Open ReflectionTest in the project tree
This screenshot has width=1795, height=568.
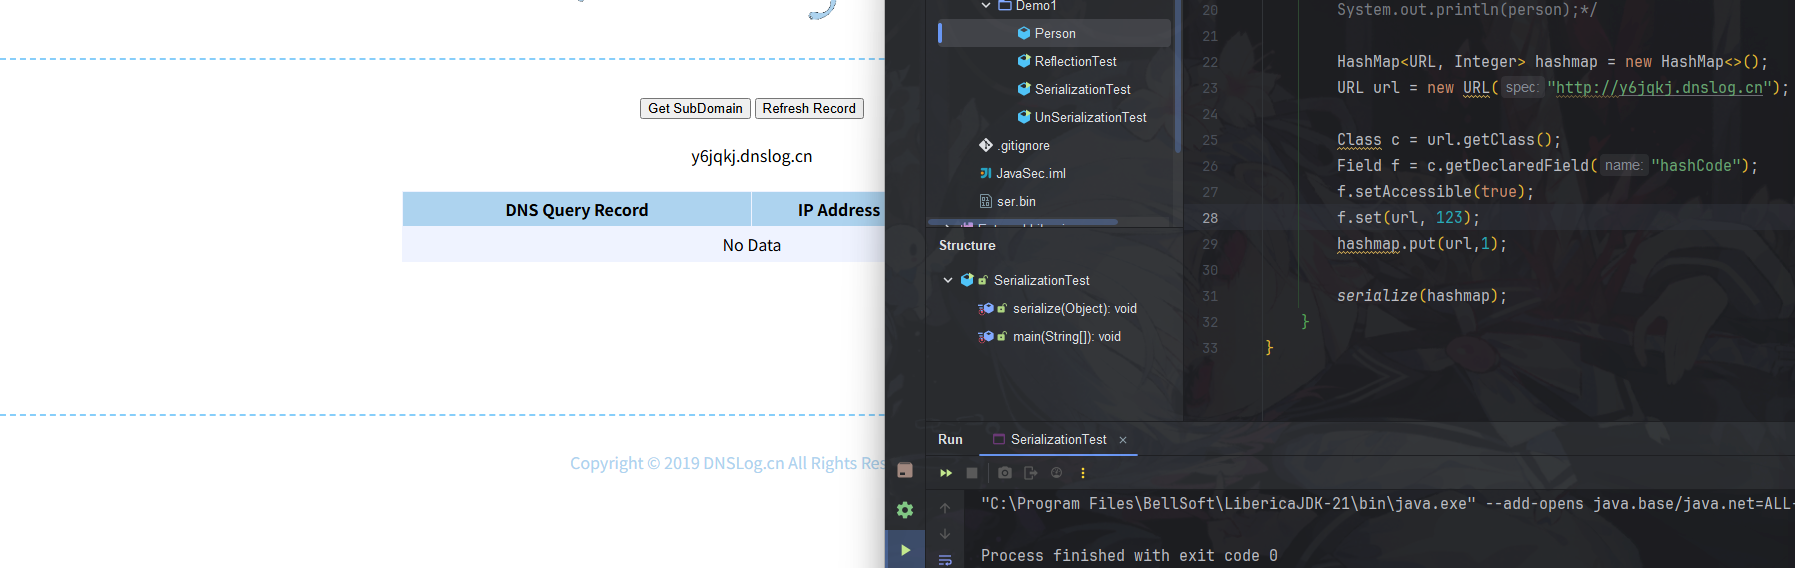[1075, 61]
